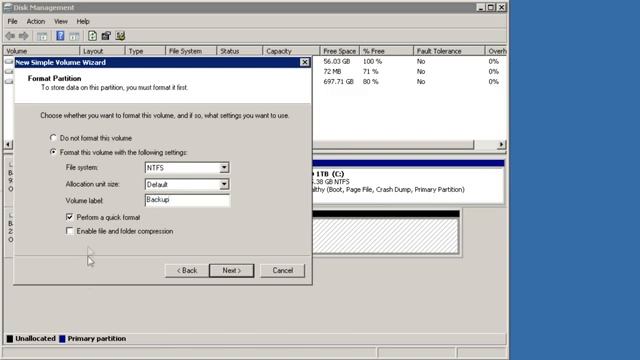The width and height of the screenshot is (640, 360).
Task: Select the first volume drive icon
Action: click(9, 61)
